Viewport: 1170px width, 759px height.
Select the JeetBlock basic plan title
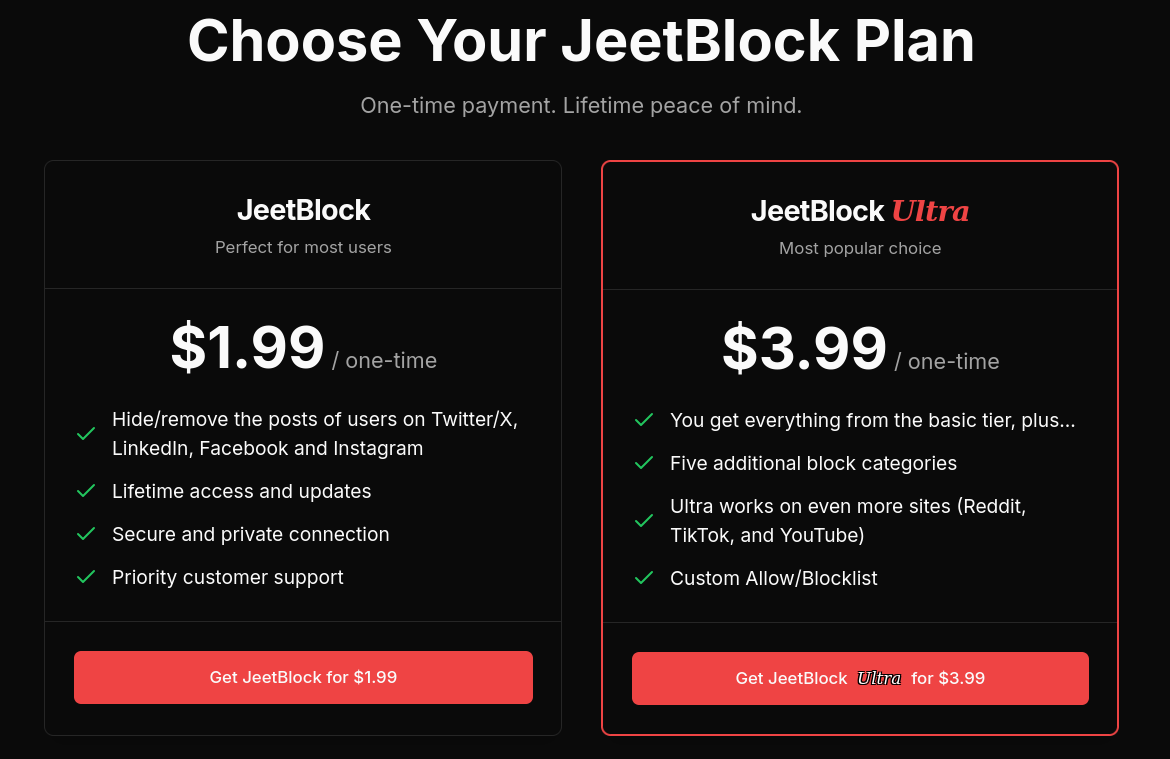coord(303,210)
